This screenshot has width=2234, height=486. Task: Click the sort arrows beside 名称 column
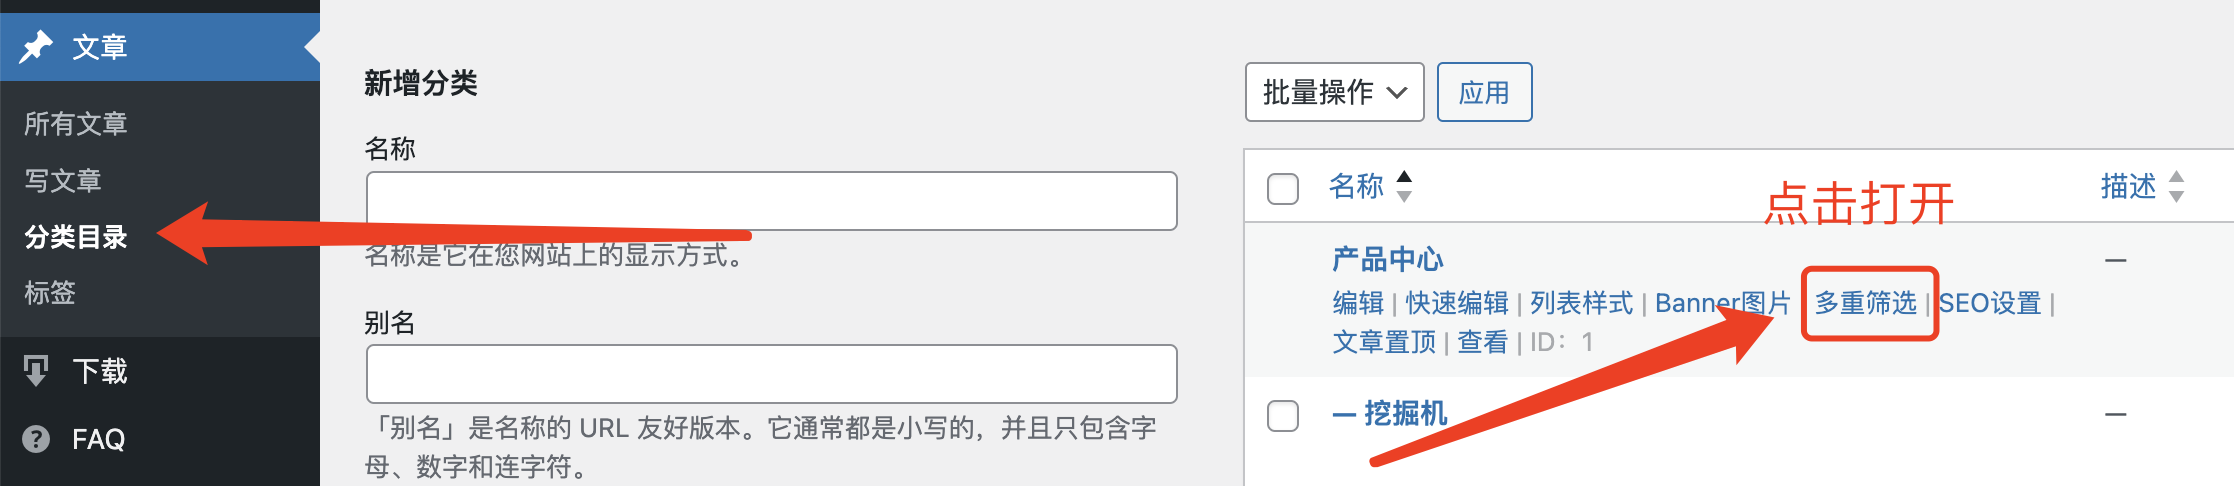pos(1404,186)
